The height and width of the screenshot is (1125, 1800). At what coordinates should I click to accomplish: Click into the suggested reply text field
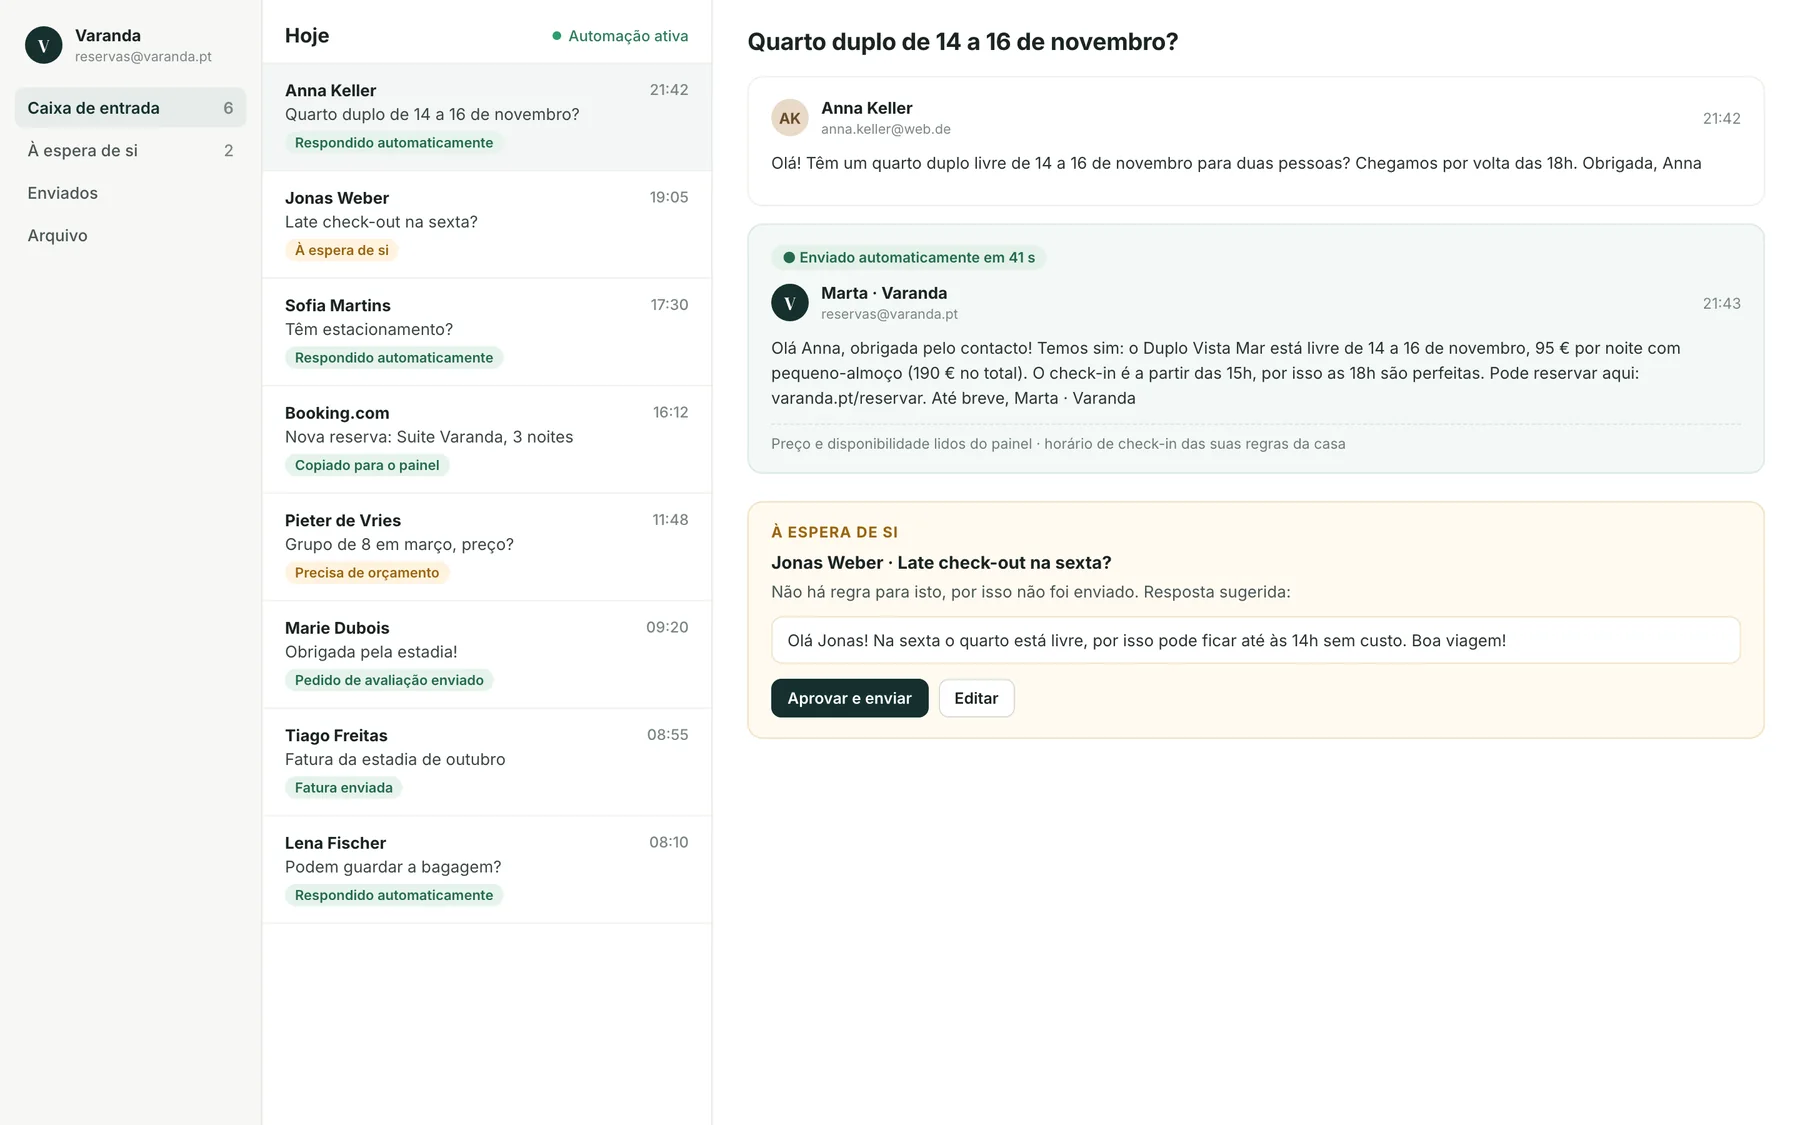click(x=1255, y=640)
